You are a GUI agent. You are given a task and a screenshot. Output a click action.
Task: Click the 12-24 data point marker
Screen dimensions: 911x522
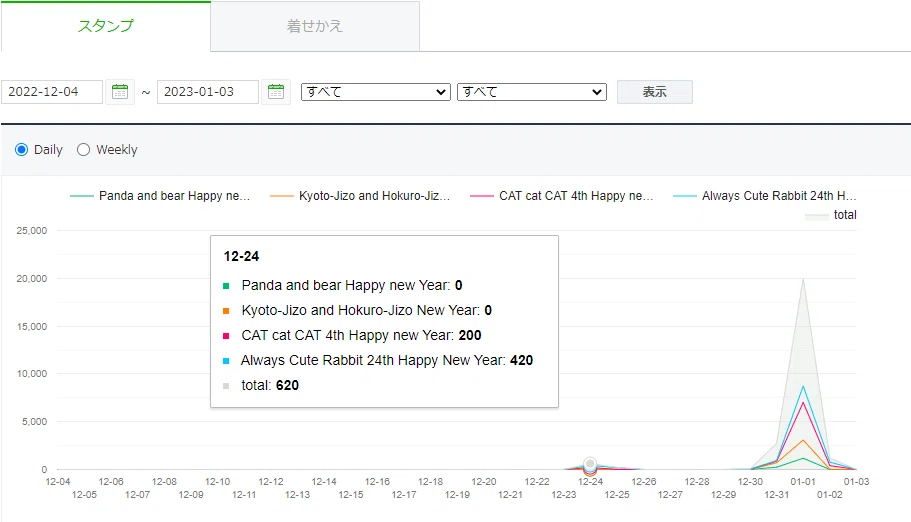[x=590, y=464]
